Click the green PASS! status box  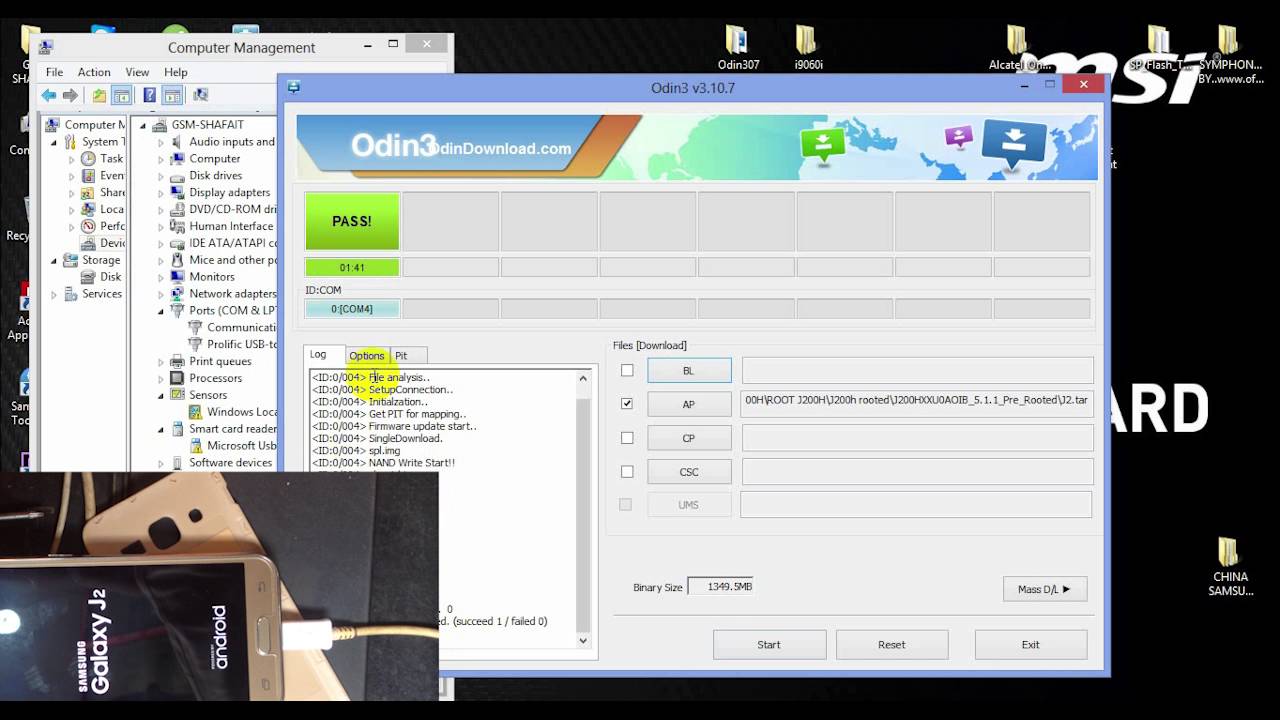[352, 221]
